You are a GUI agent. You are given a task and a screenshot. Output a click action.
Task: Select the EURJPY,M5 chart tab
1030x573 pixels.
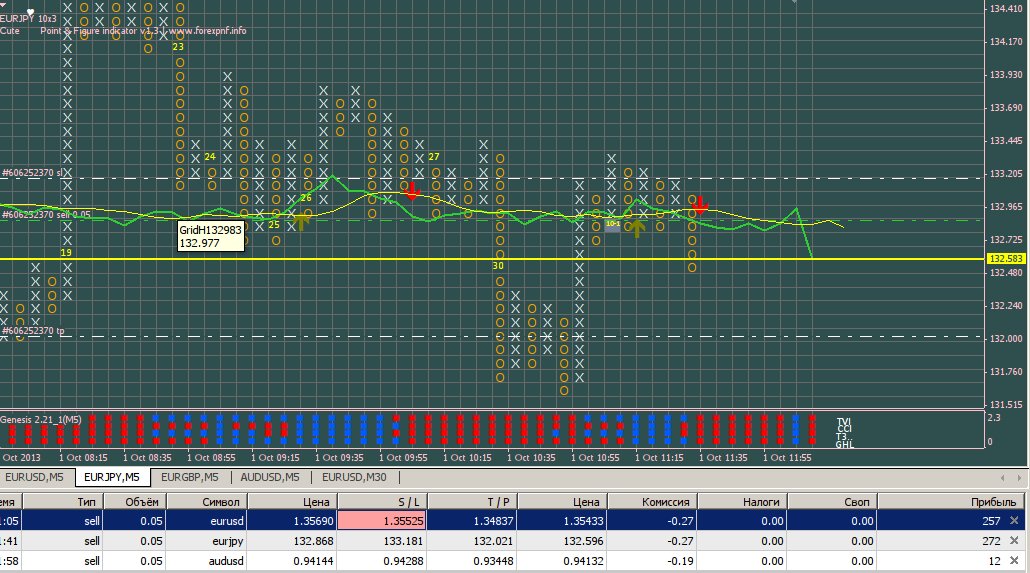(x=112, y=477)
